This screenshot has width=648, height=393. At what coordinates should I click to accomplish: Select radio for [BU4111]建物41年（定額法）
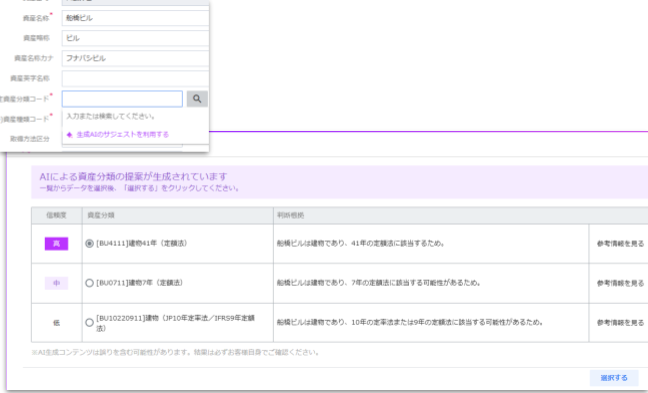point(89,243)
